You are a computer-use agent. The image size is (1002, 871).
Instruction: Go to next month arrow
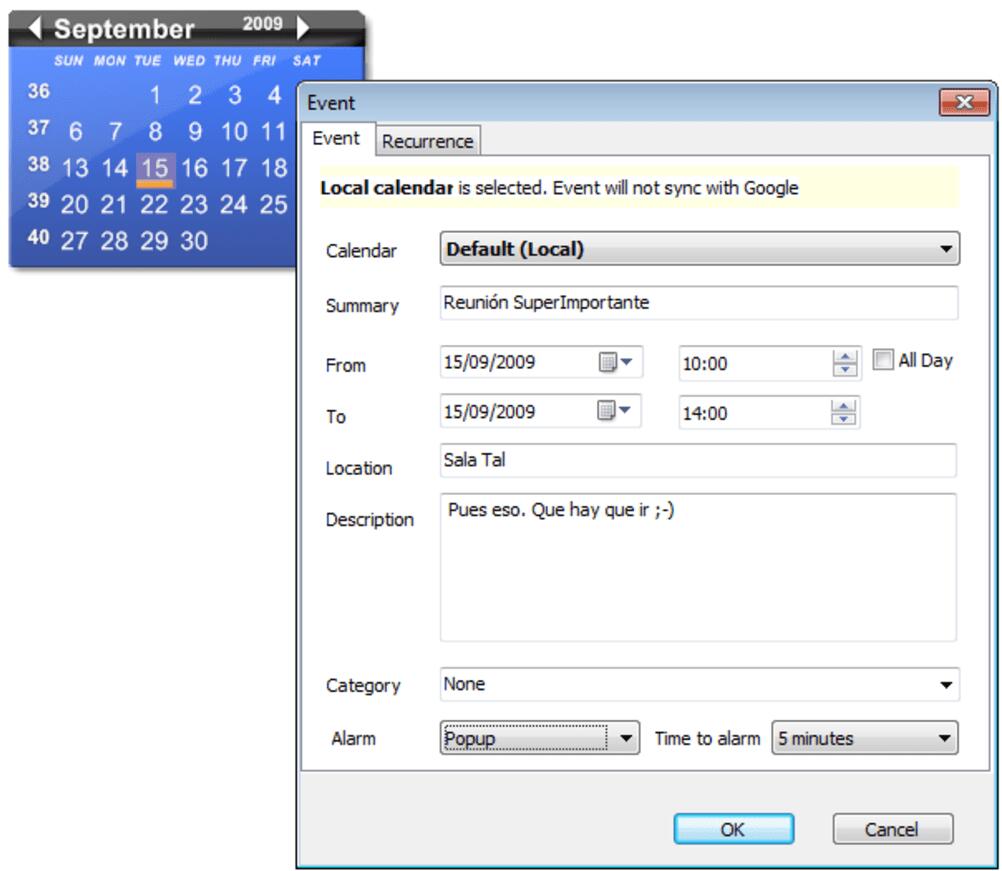click(304, 29)
